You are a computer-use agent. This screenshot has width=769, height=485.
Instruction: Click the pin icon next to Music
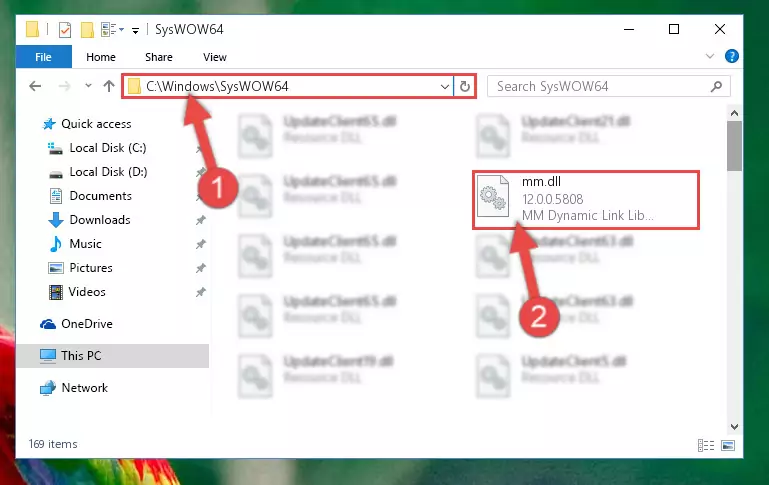click(x=201, y=244)
